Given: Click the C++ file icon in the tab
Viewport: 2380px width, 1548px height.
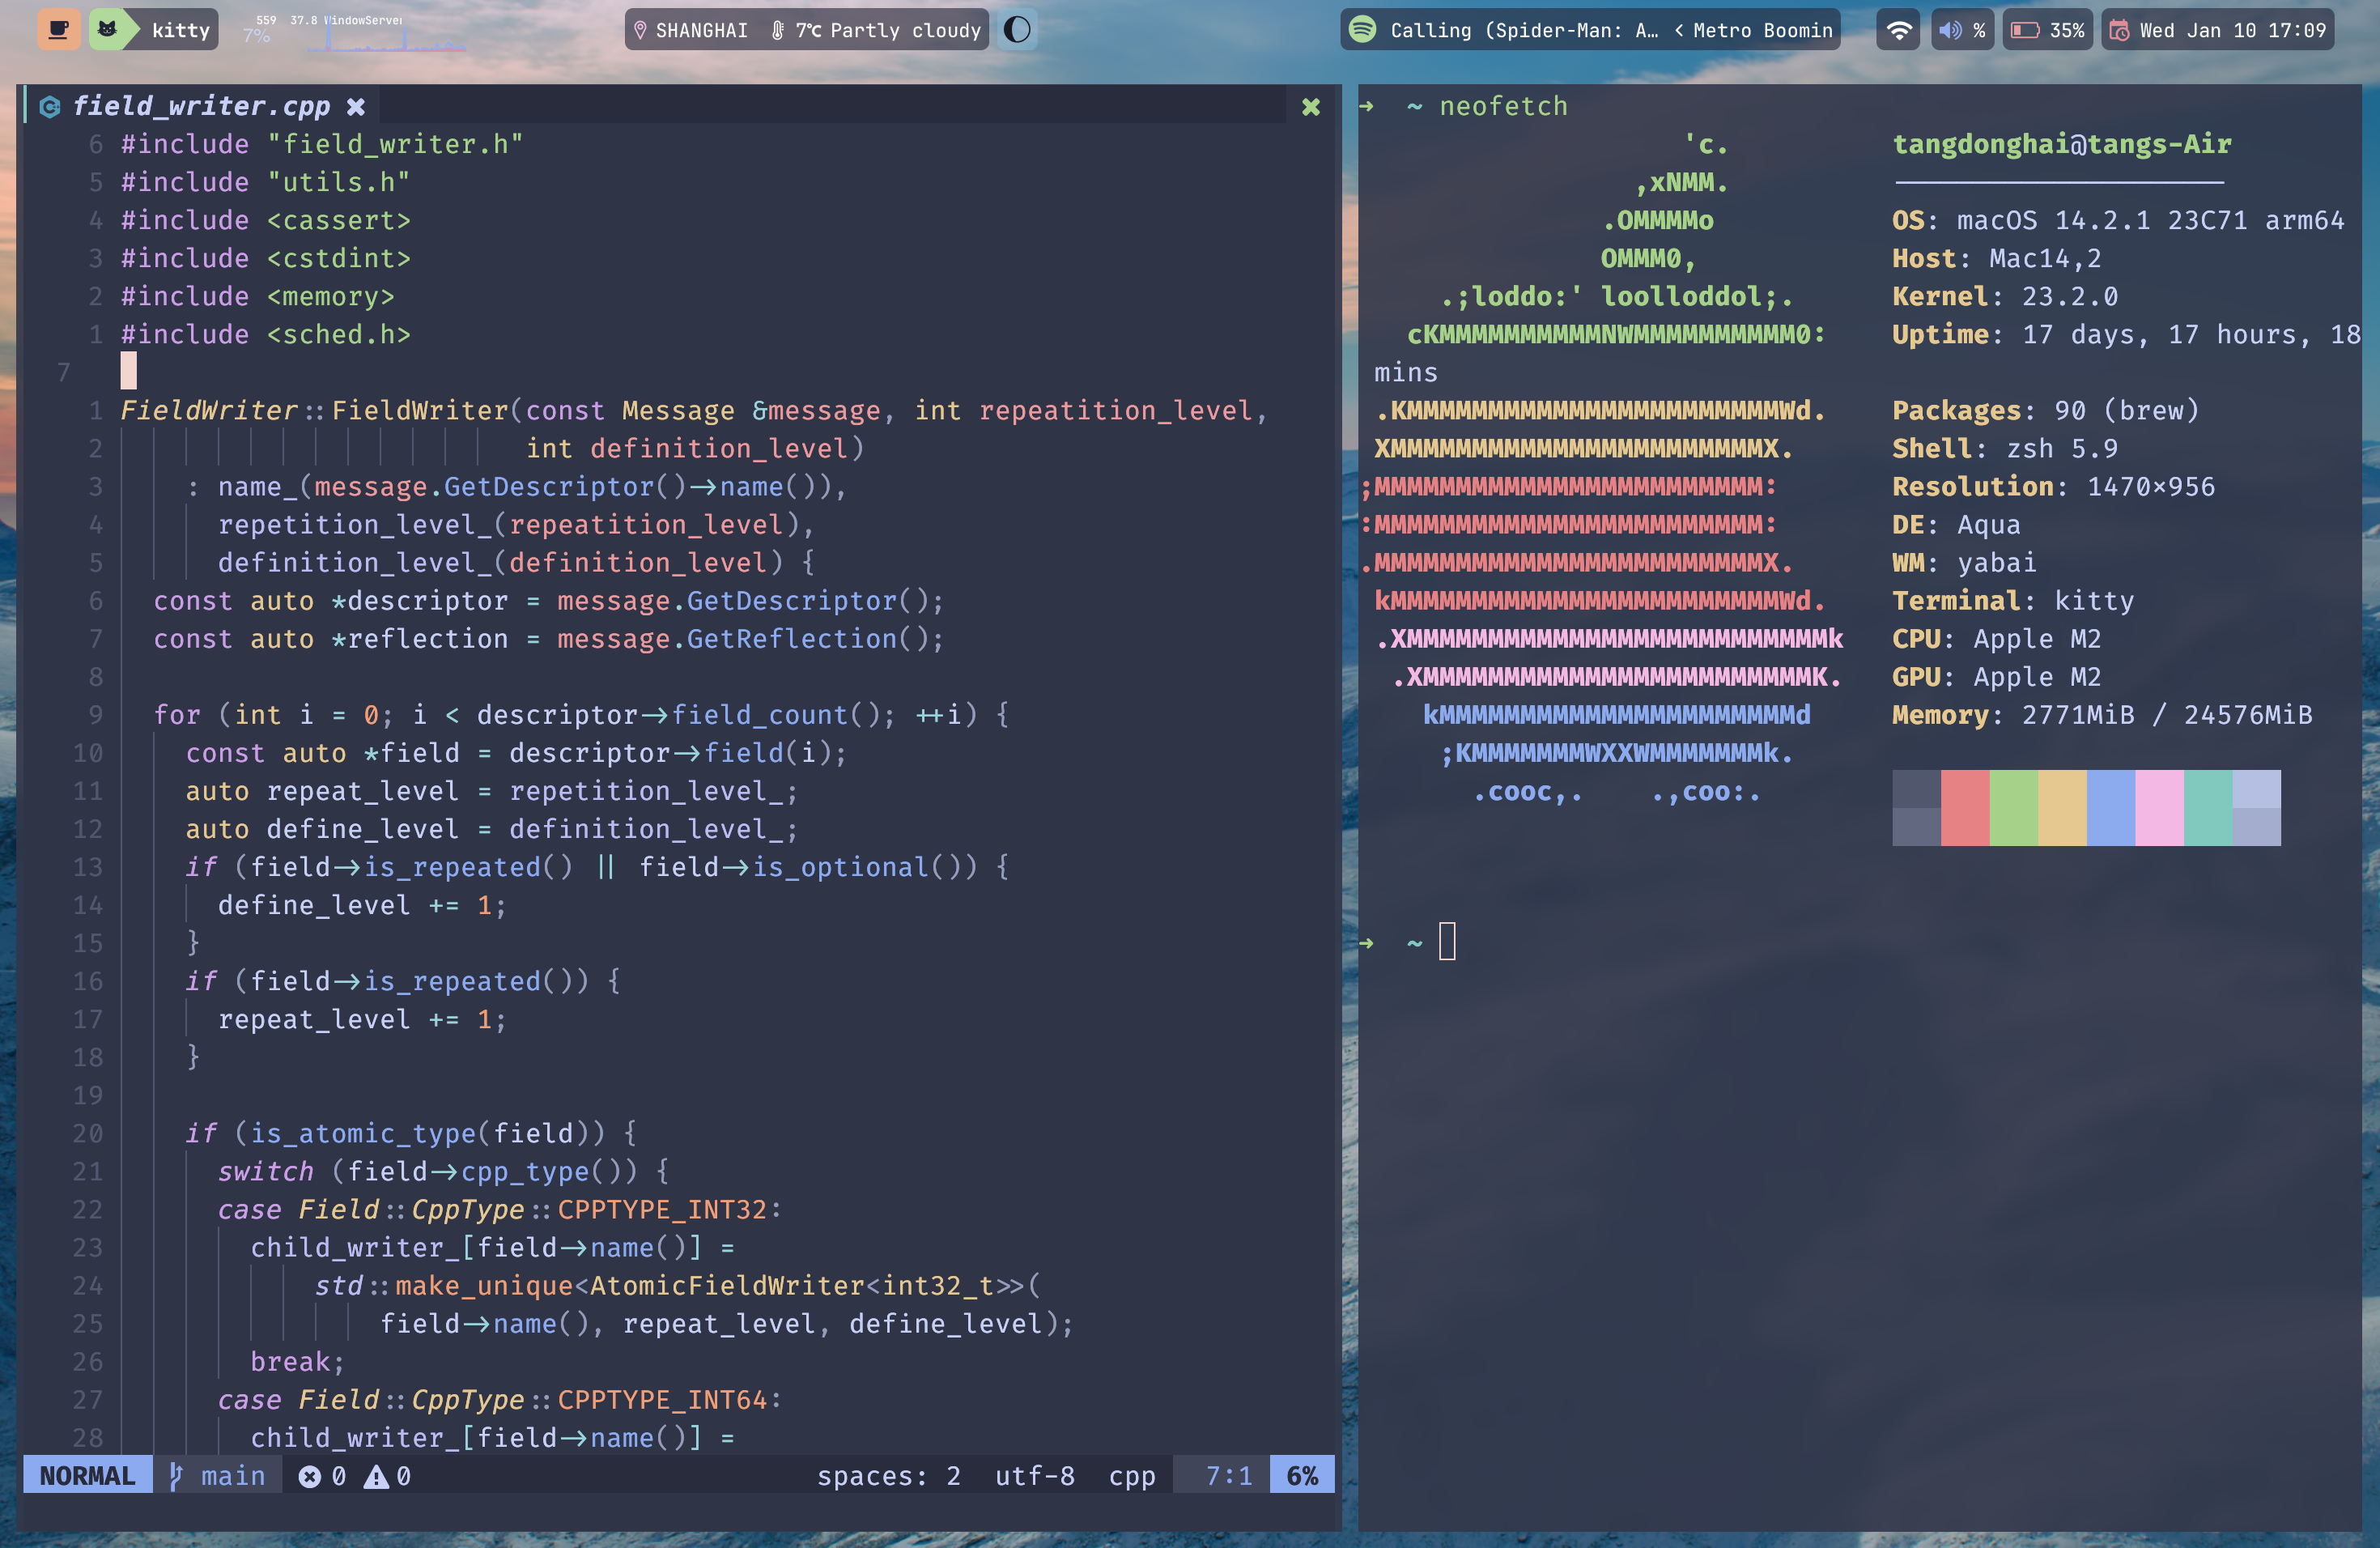Looking at the screenshot, I should coord(49,107).
